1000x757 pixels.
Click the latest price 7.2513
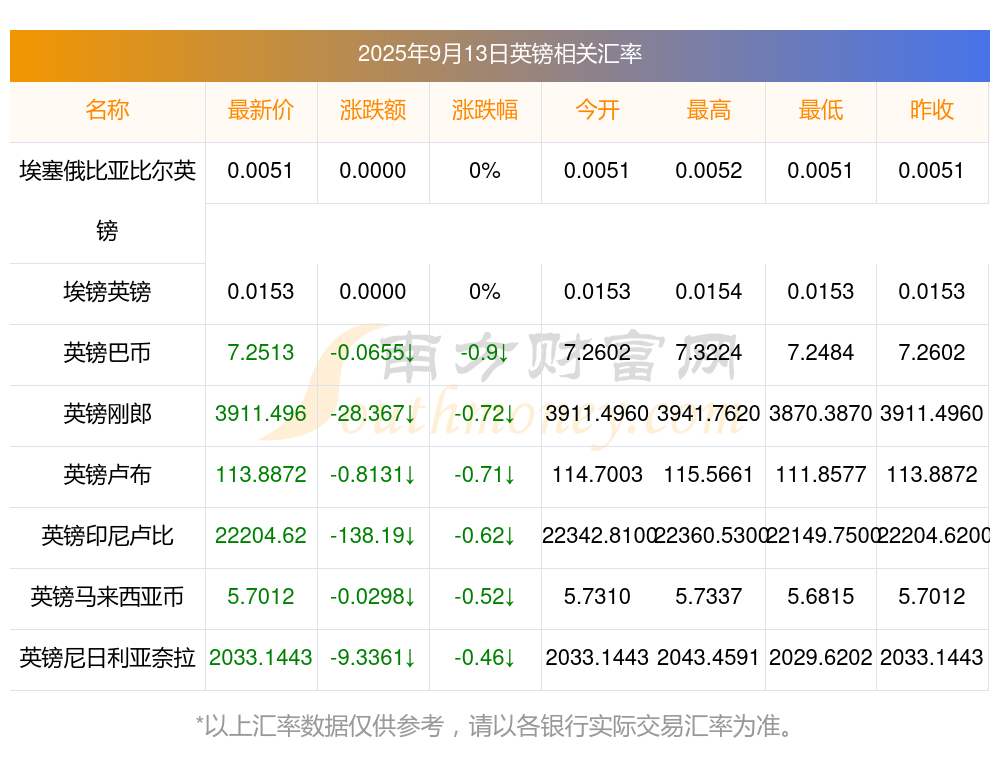point(261,353)
